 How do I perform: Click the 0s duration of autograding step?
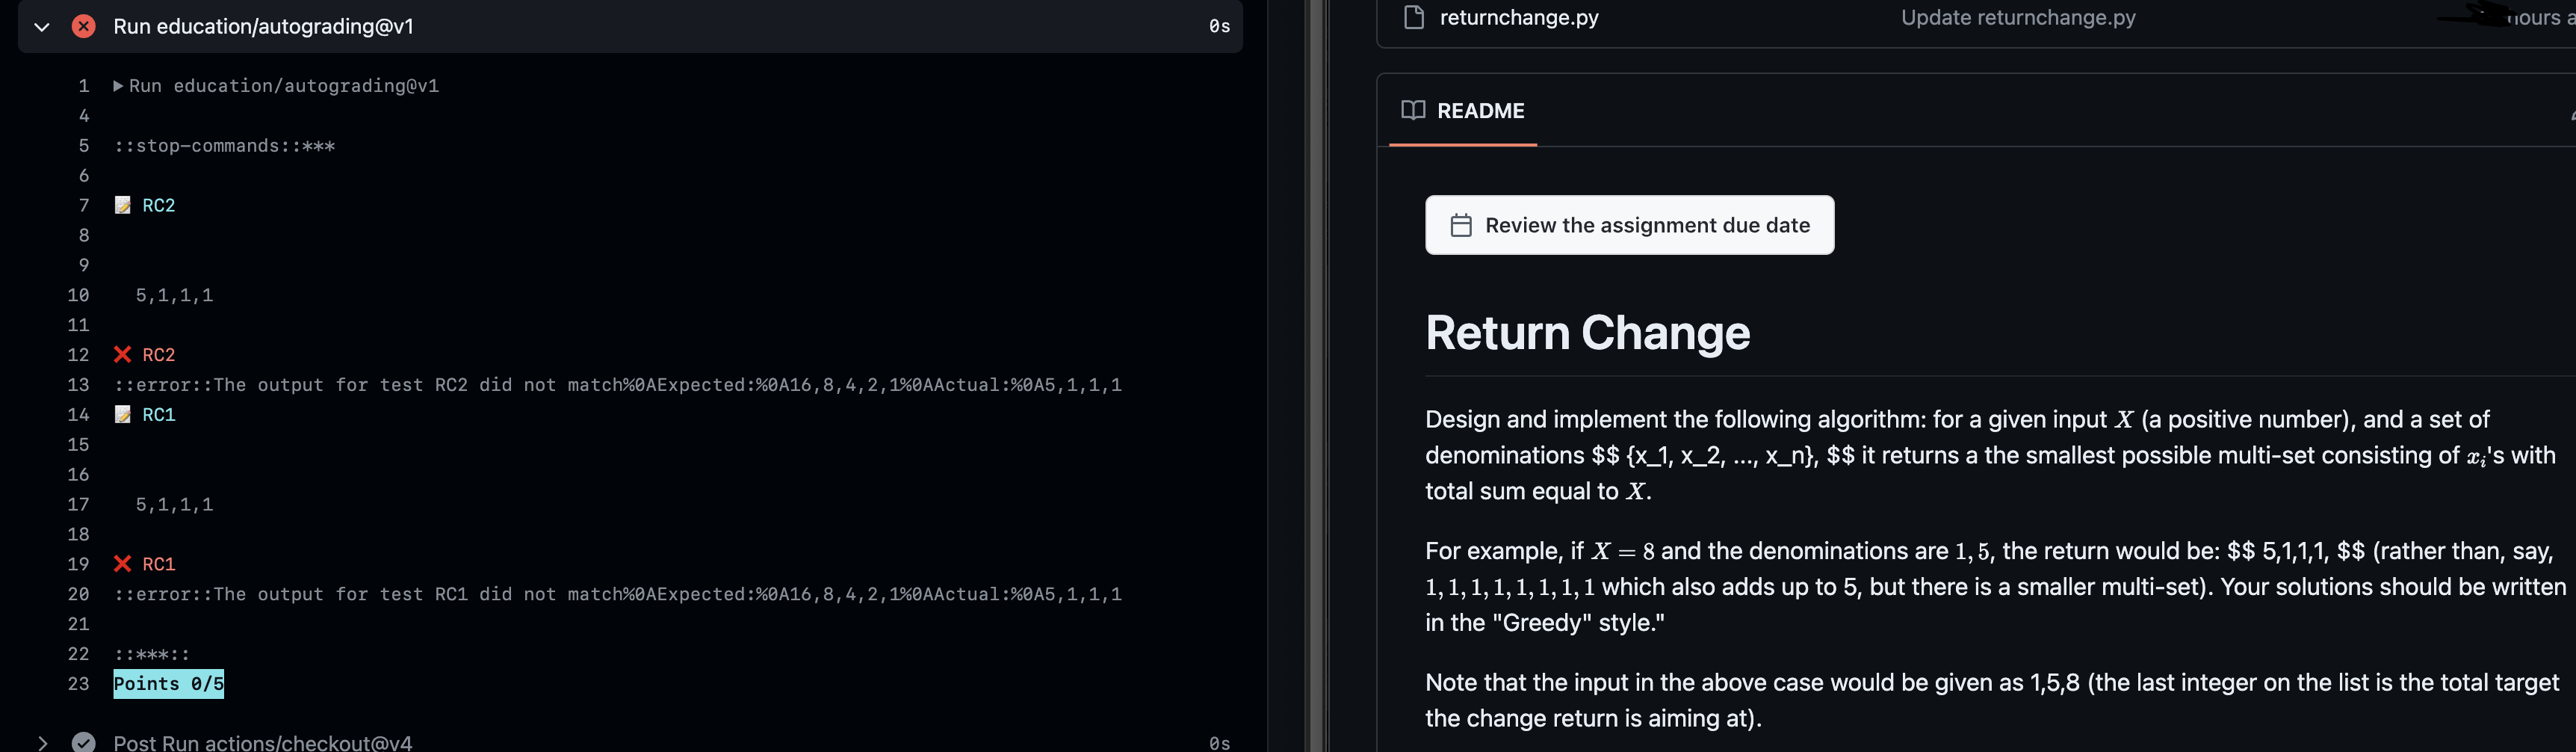(x=1219, y=27)
